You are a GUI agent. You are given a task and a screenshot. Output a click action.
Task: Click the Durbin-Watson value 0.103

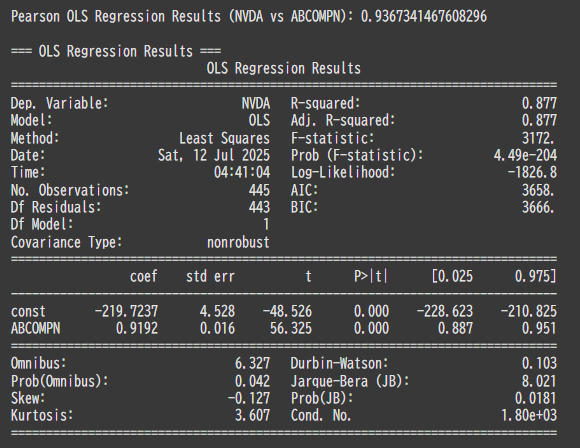pos(539,363)
